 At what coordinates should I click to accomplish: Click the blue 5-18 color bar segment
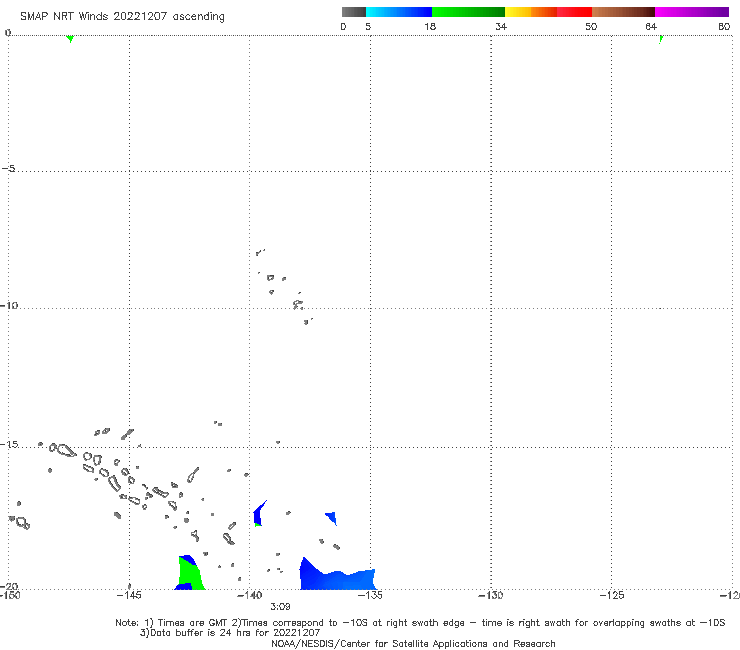coord(399,12)
